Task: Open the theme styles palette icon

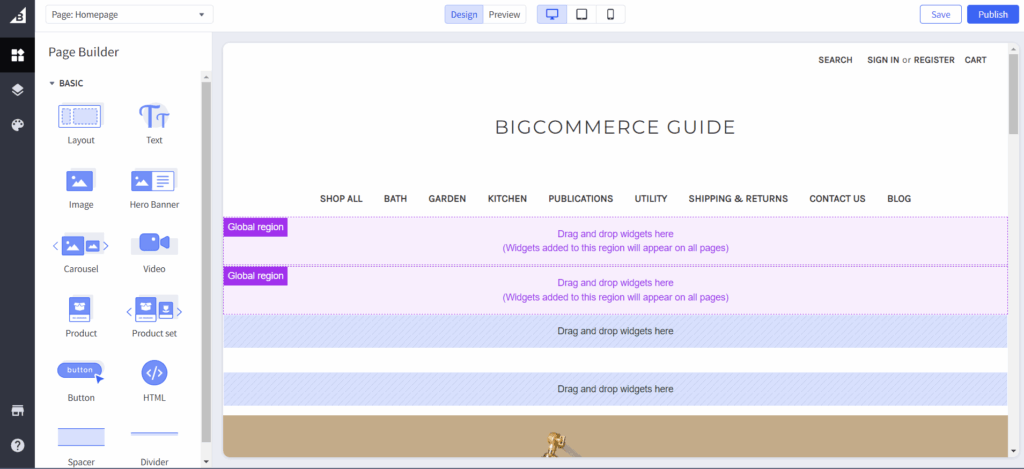Action: click(x=18, y=125)
